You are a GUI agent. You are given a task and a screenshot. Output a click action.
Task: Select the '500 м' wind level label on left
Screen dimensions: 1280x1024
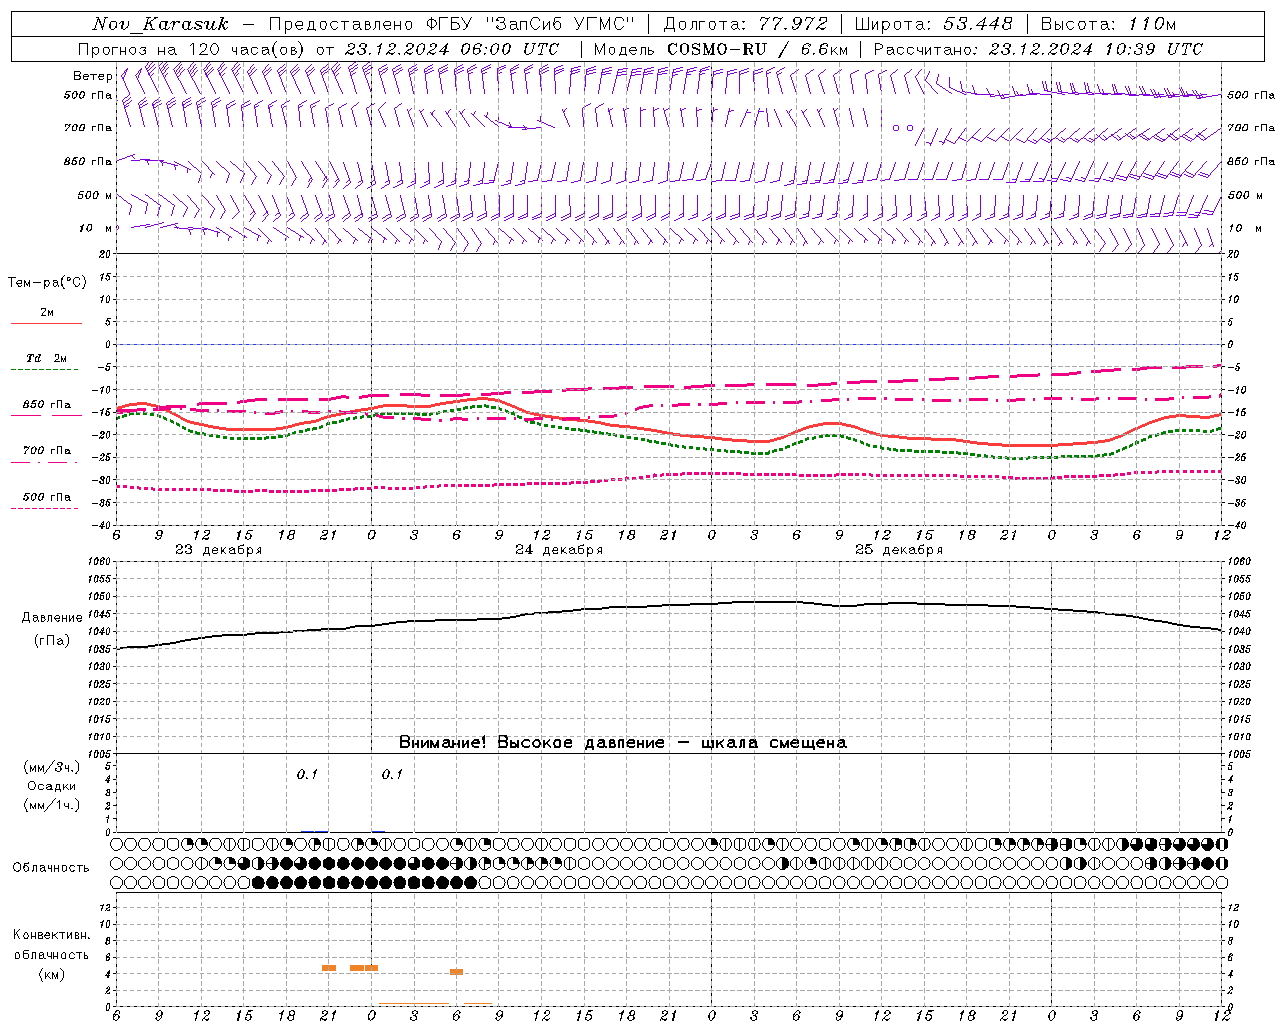(95, 195)
